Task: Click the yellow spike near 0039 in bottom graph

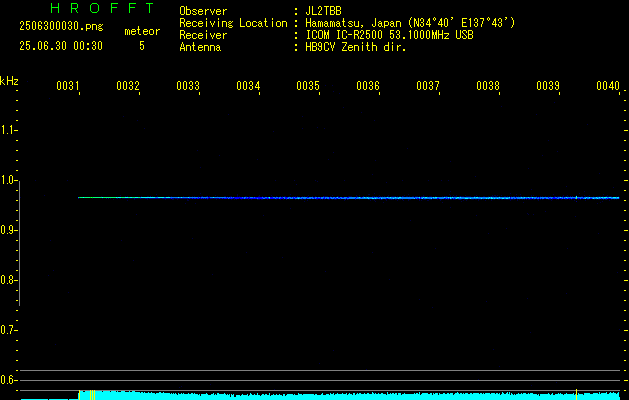Action: coord(576,394)
